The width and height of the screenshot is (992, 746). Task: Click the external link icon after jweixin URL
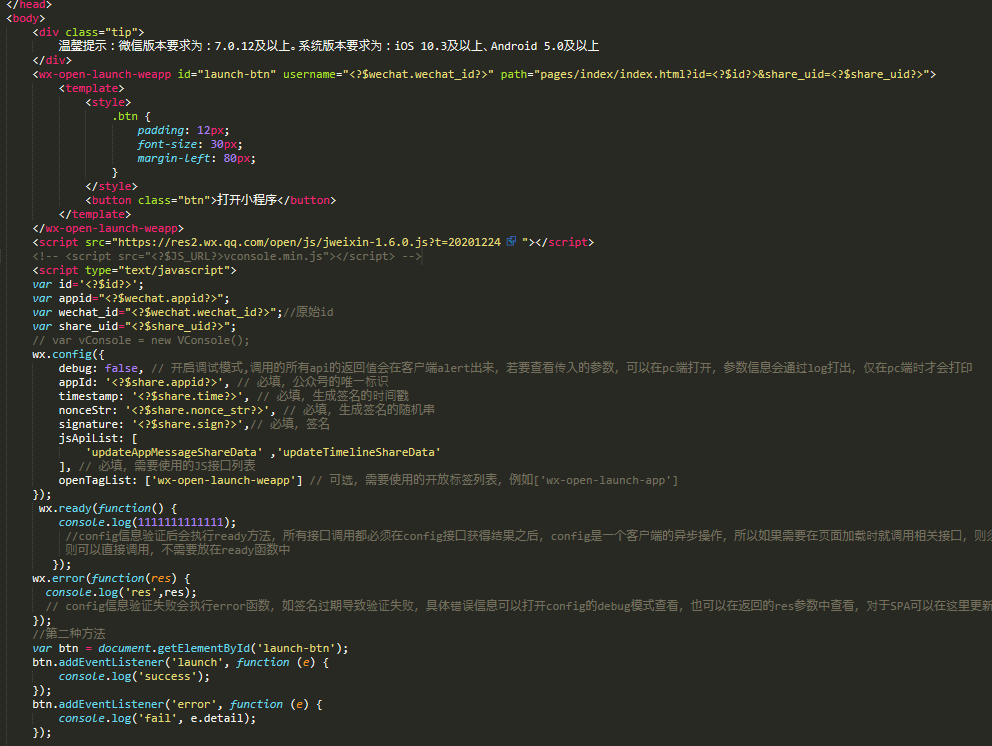click(x=511, y=241)
